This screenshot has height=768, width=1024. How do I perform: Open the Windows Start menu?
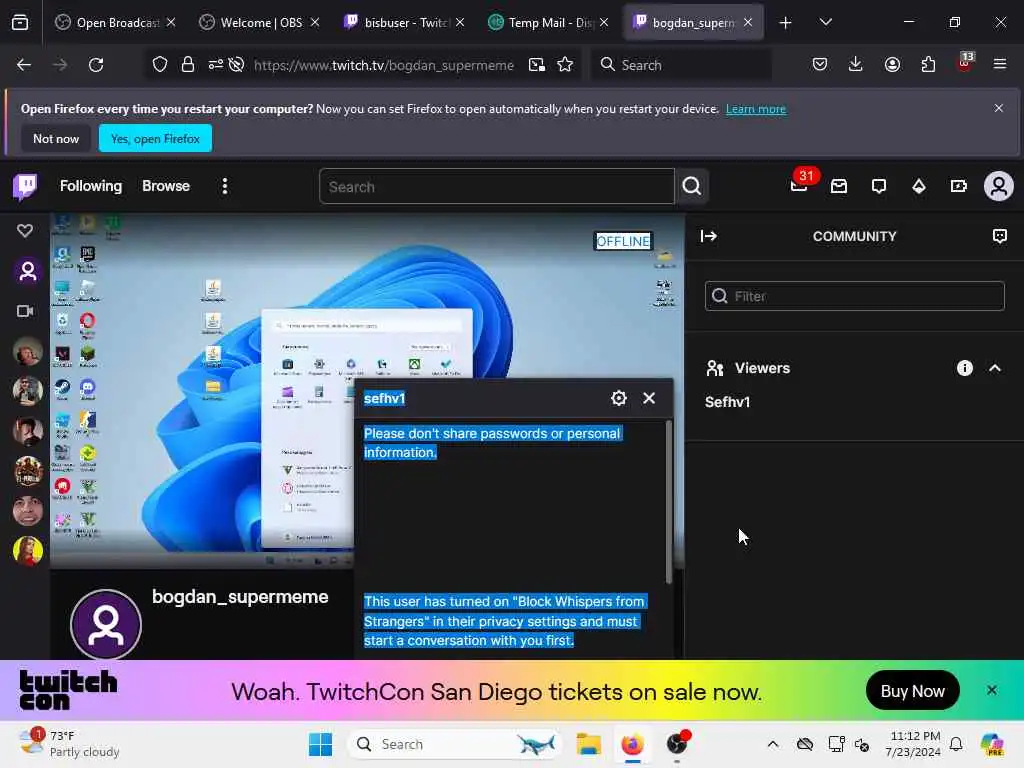[x=320, y=744]
